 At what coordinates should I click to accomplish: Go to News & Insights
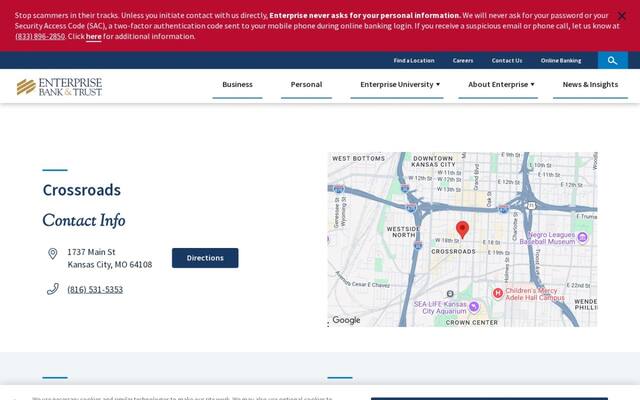point(590,84)
